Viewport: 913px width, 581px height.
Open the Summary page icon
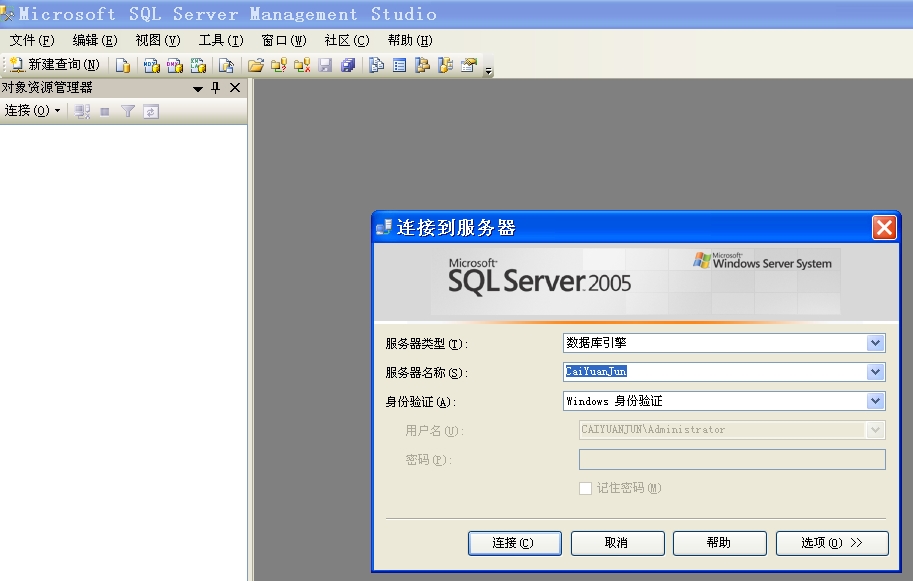399,65
